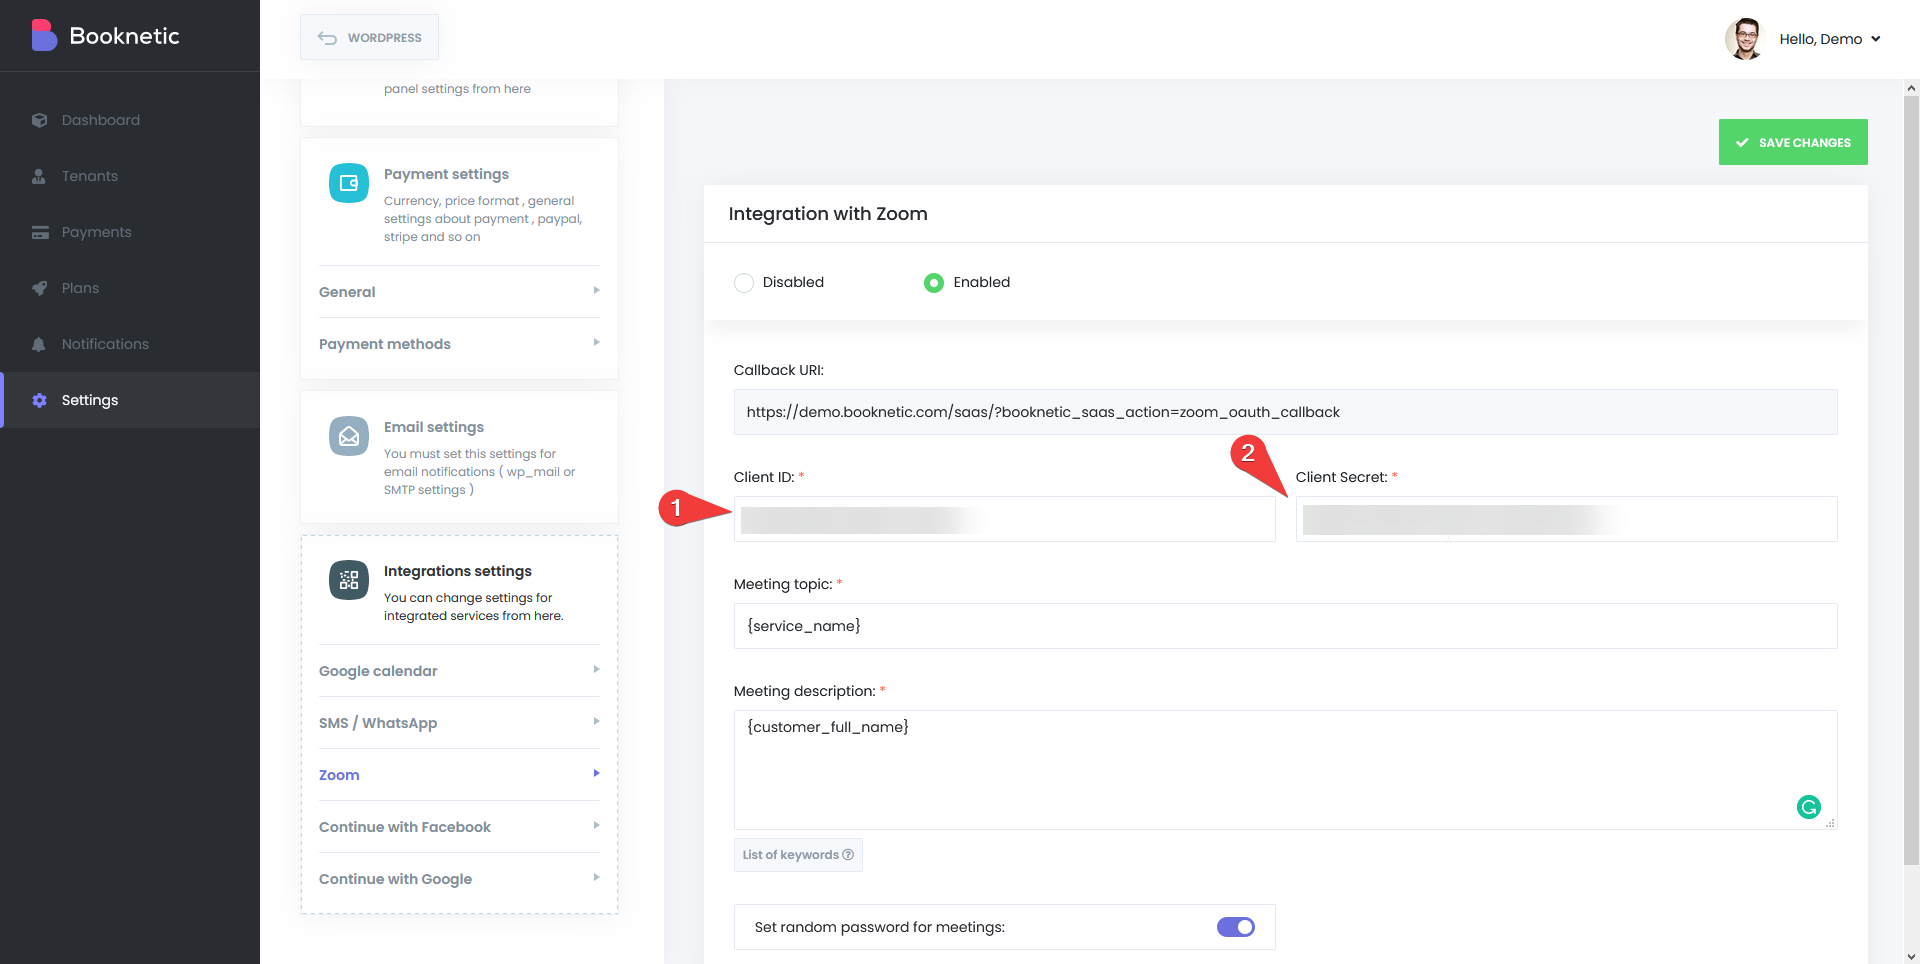Click the help icon on List of keywords

tap(848, 855)
